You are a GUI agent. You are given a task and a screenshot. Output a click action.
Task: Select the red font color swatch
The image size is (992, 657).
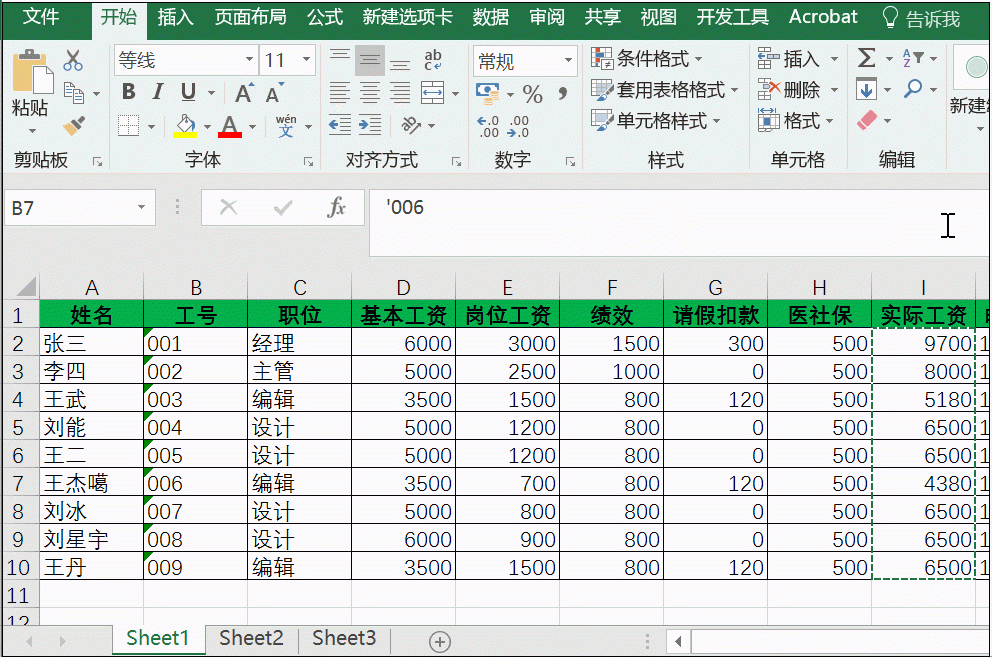[230, 133]
